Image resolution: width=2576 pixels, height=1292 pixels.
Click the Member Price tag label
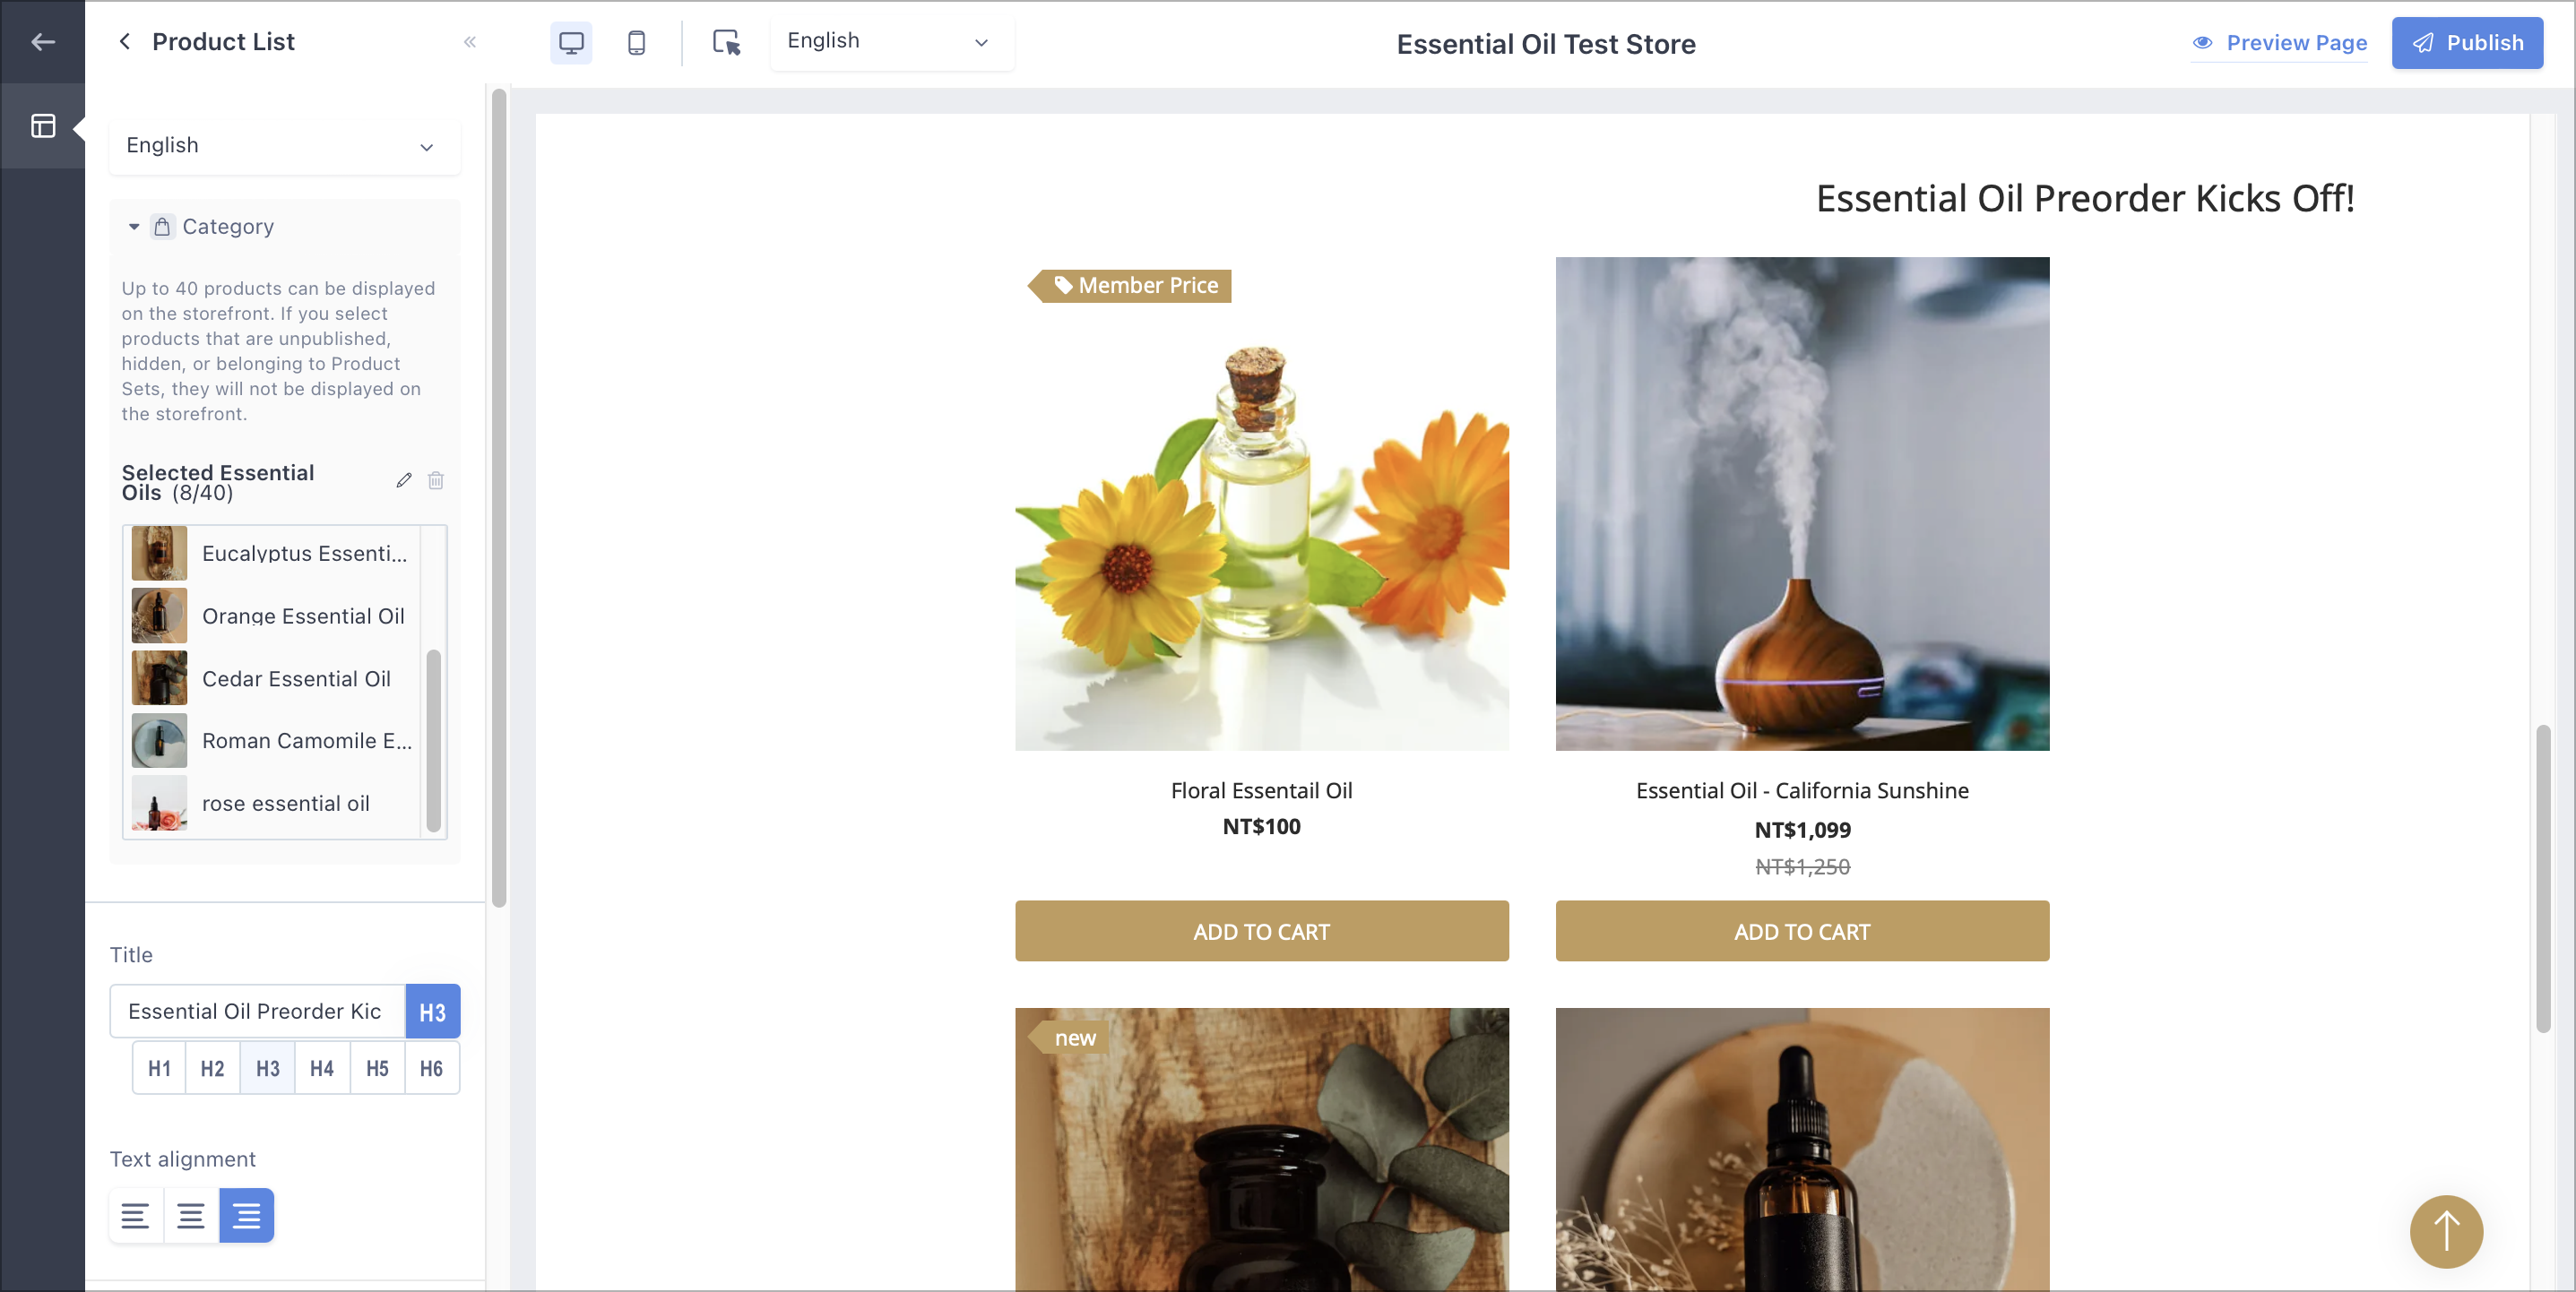click(1130, 286)
